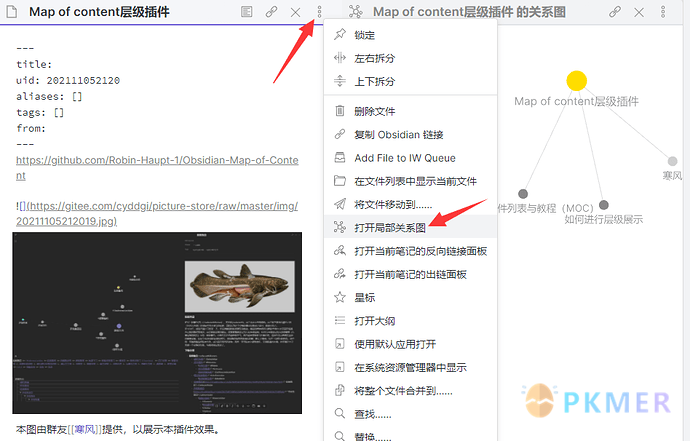The width and height of the screenshot is (690, 441).
Task: Follow the 寒风 internal link in note
Action: 84,429
